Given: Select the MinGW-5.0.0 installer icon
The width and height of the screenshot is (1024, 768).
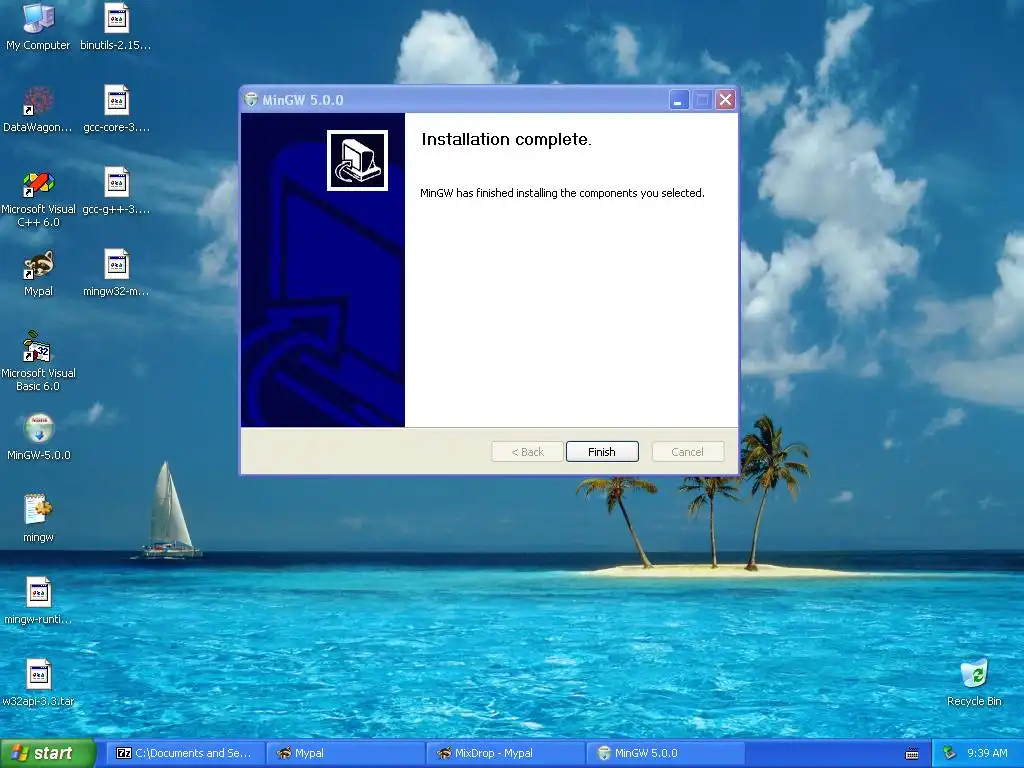Looking at the screenshot, I should 39,437.
